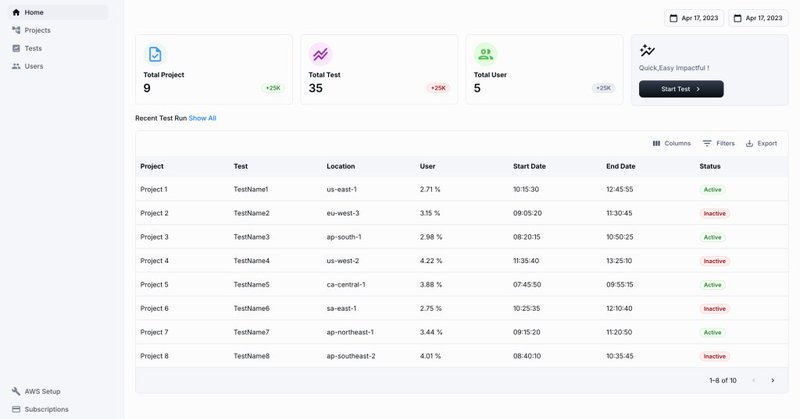Click Project 5 Active status badge
The width and height of the screenshot is (800, 419).
713,285
